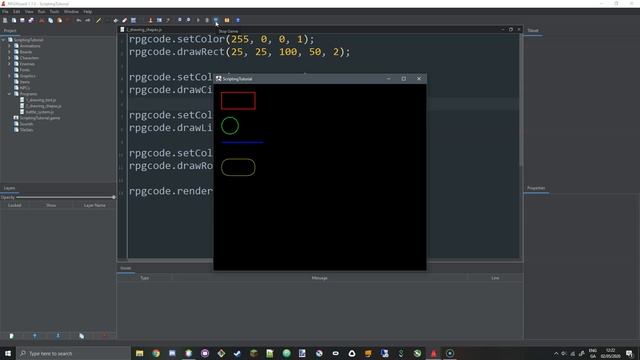Image resolution: width=640 pixels, height=360 pixels.
Task: Click the Message column header in Issues
Action: (320, 278)
